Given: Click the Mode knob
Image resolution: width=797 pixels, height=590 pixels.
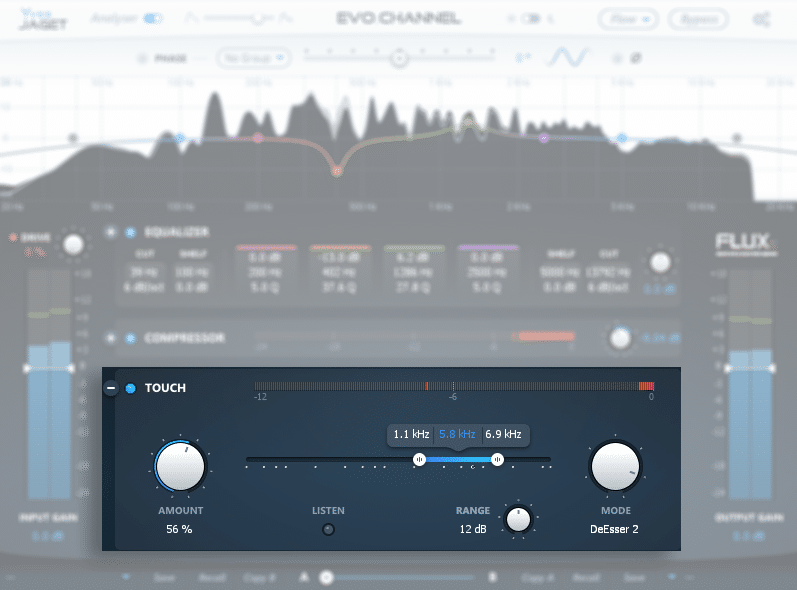Looking at the screenshot, I should (615, 466).
